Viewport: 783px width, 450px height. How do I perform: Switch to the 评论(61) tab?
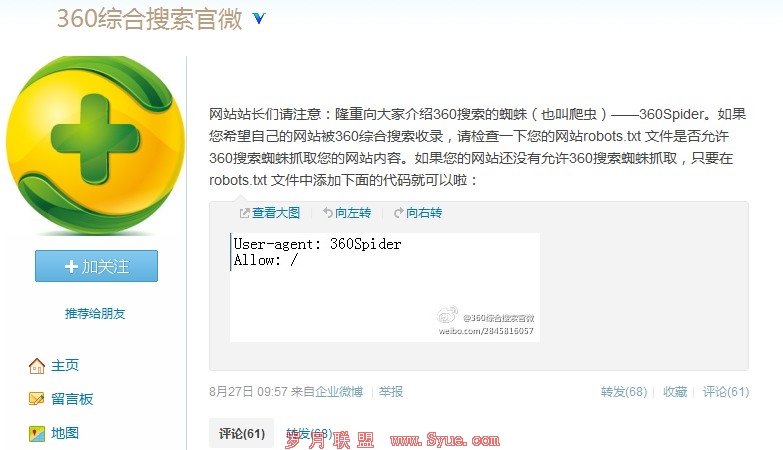(x=242, y=433)
